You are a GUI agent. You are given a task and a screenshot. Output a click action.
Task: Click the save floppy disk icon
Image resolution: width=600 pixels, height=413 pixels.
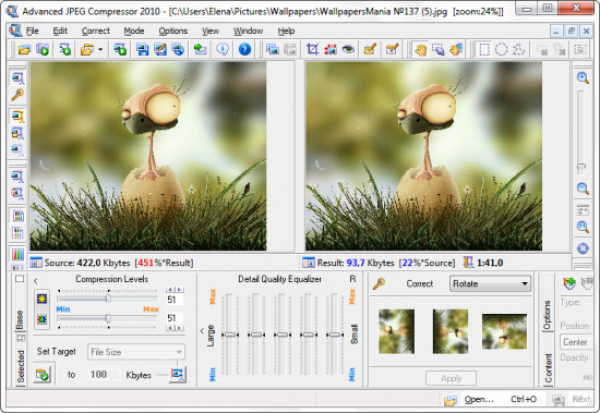point(142,49)
